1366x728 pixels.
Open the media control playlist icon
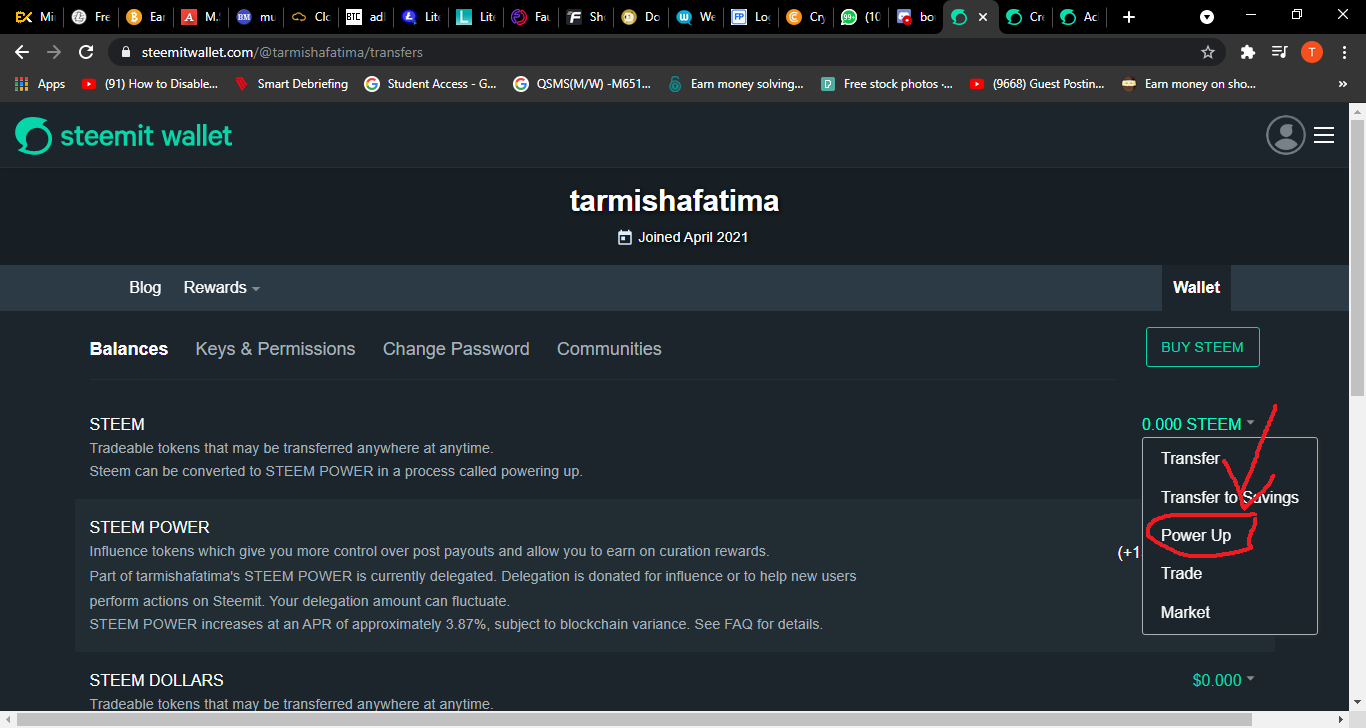tap(1279, 52)
